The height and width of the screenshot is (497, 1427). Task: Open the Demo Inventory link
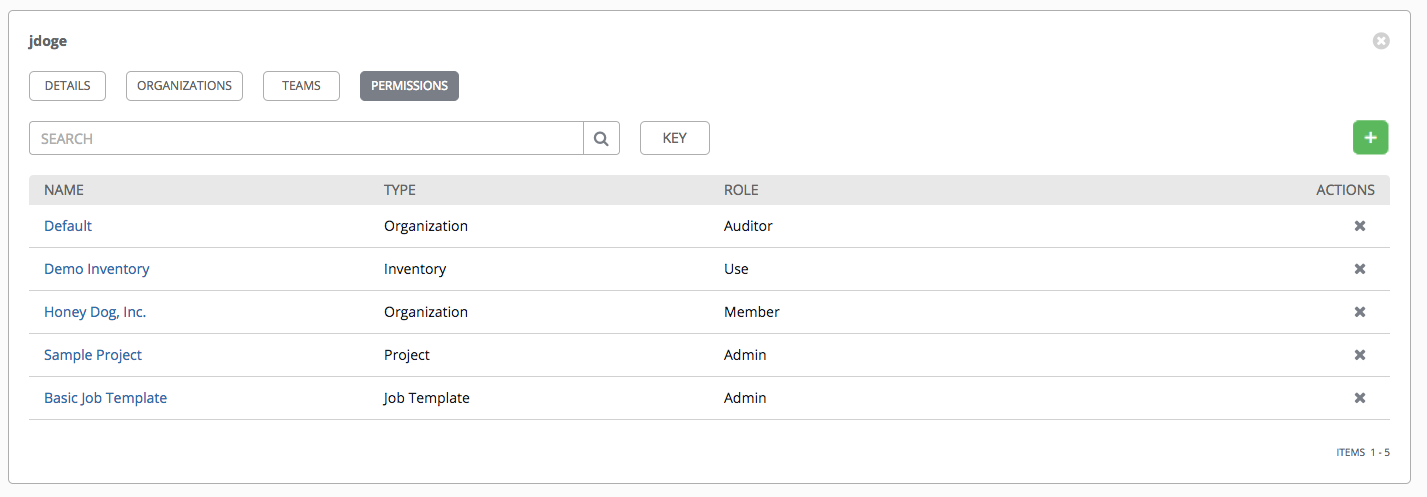point(97,269)
